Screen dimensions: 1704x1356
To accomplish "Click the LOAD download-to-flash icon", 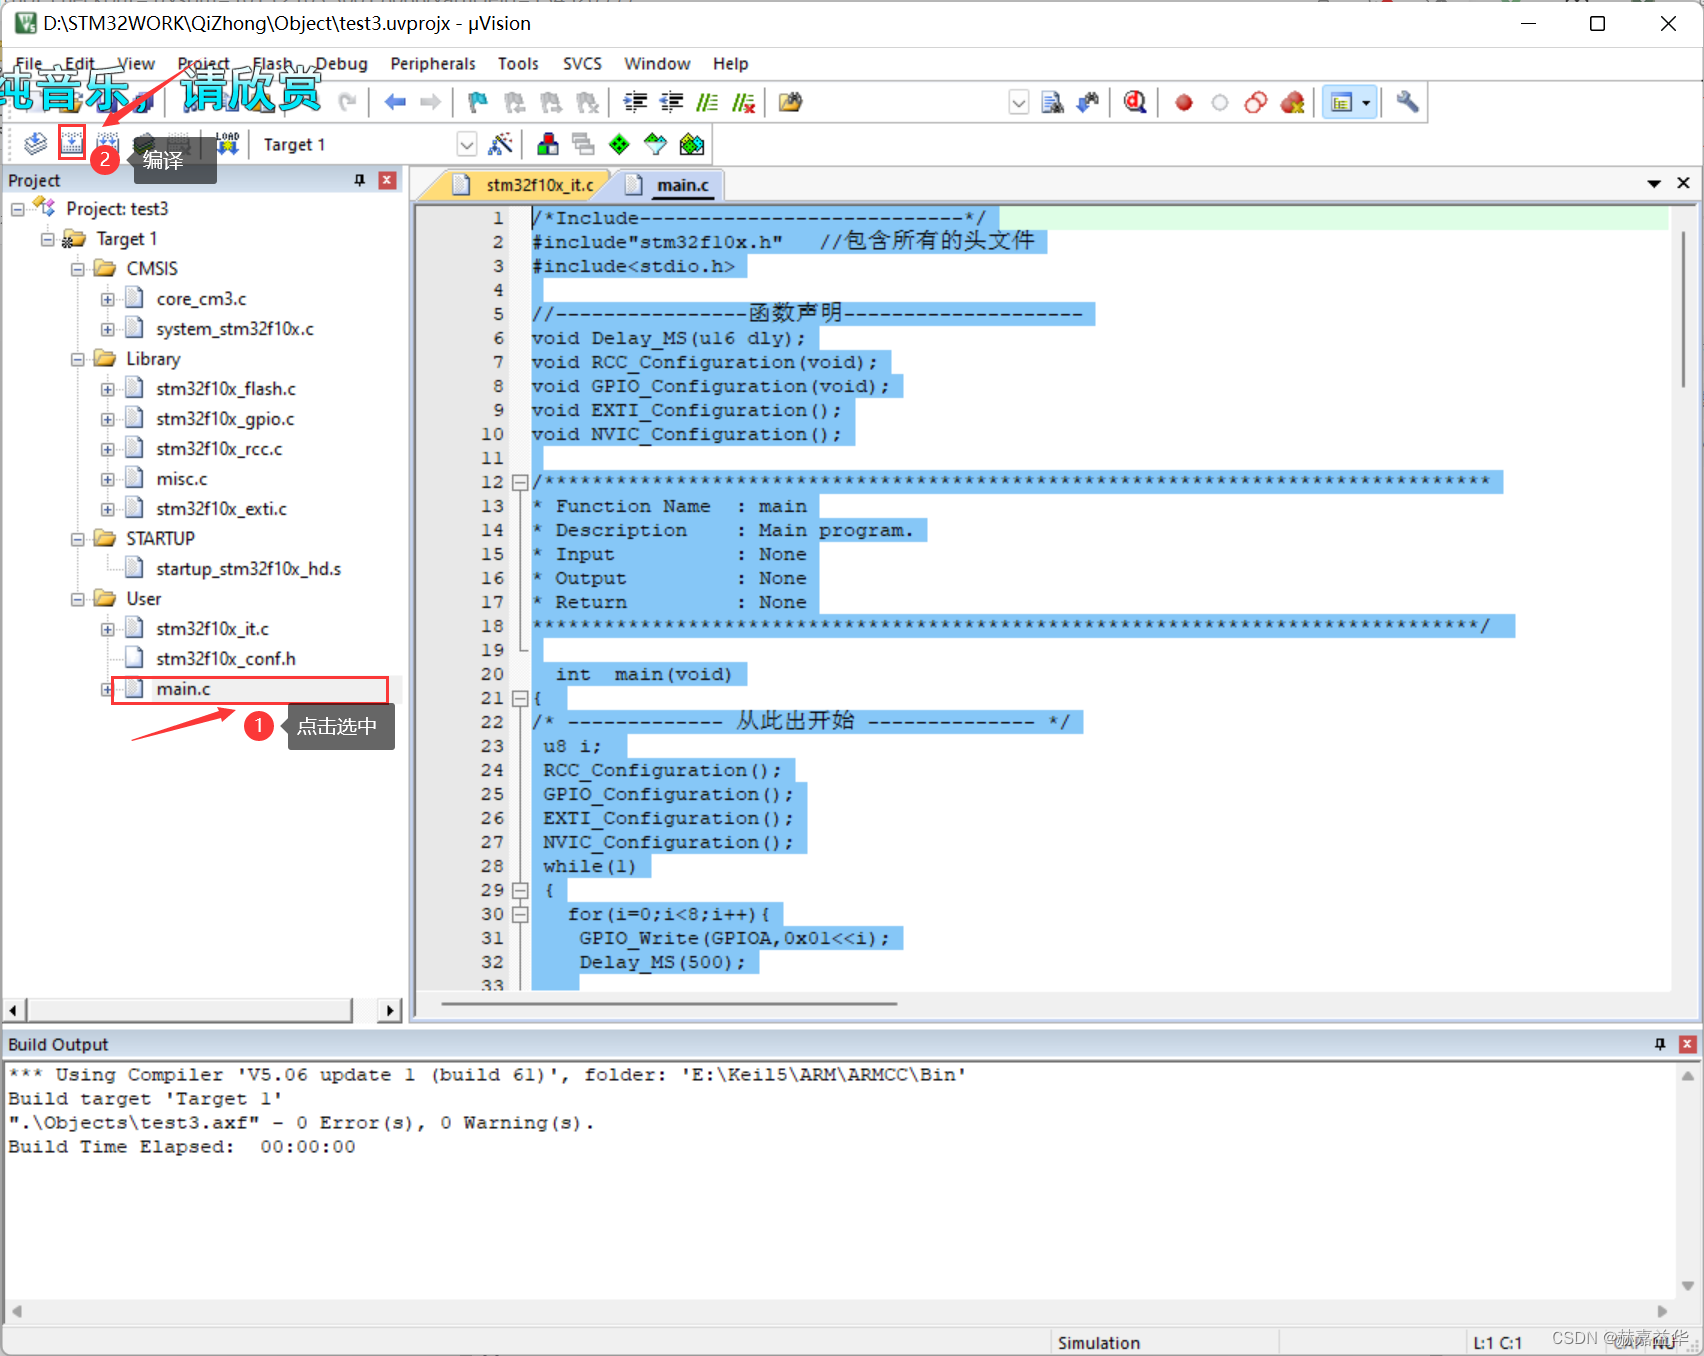I will coord(226,143).
